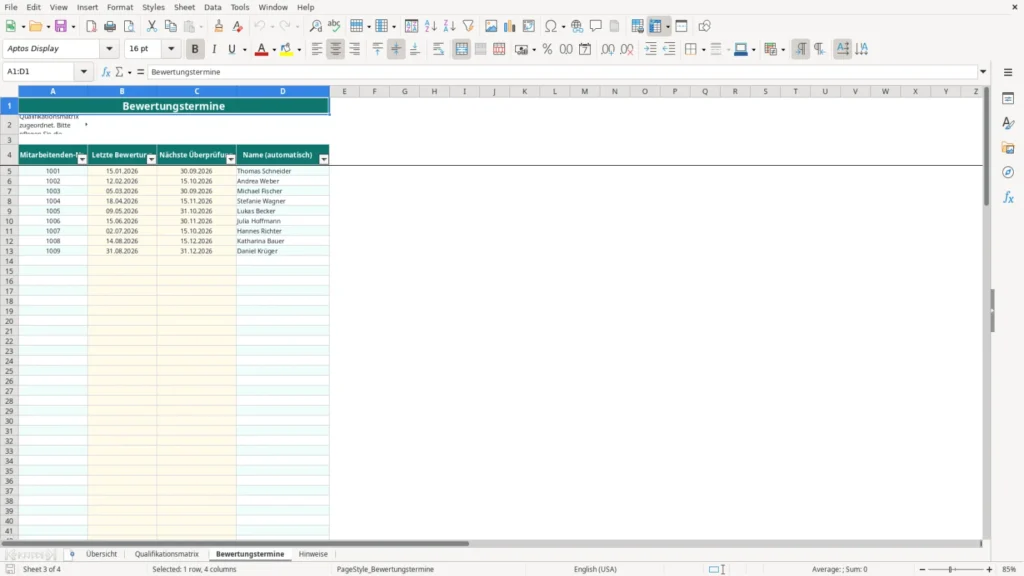Sort ascending
Image resolution: width=1024 pixels, height=576 pixels.
click(x=430, y=26)
